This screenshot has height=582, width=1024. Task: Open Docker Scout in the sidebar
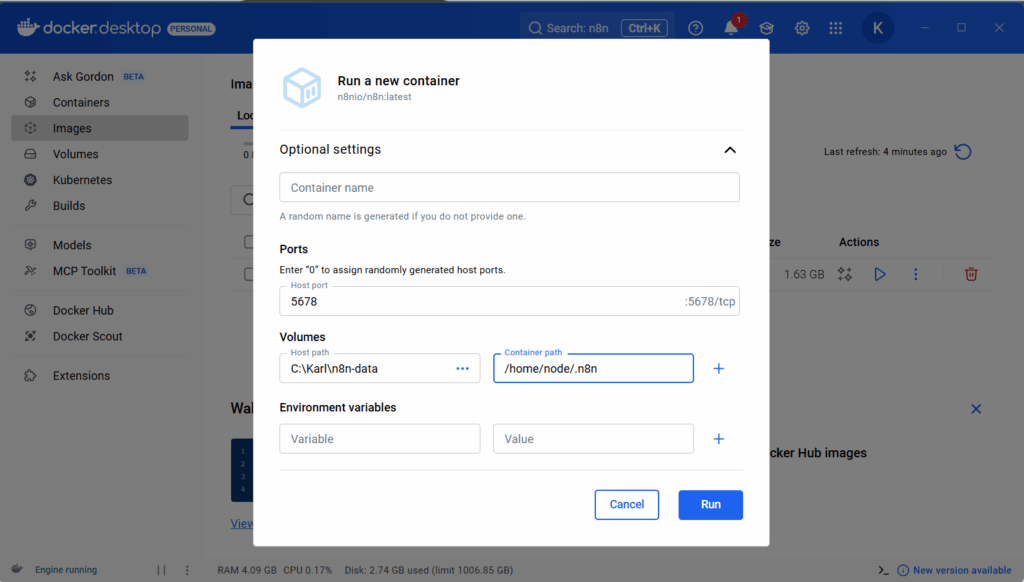[100, 336]
